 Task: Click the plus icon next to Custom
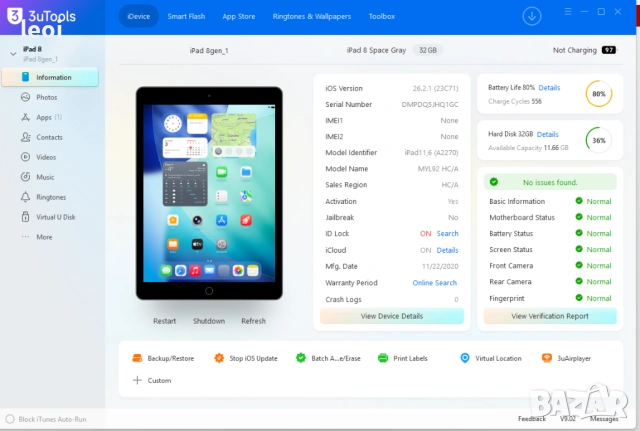pos(137,380)
